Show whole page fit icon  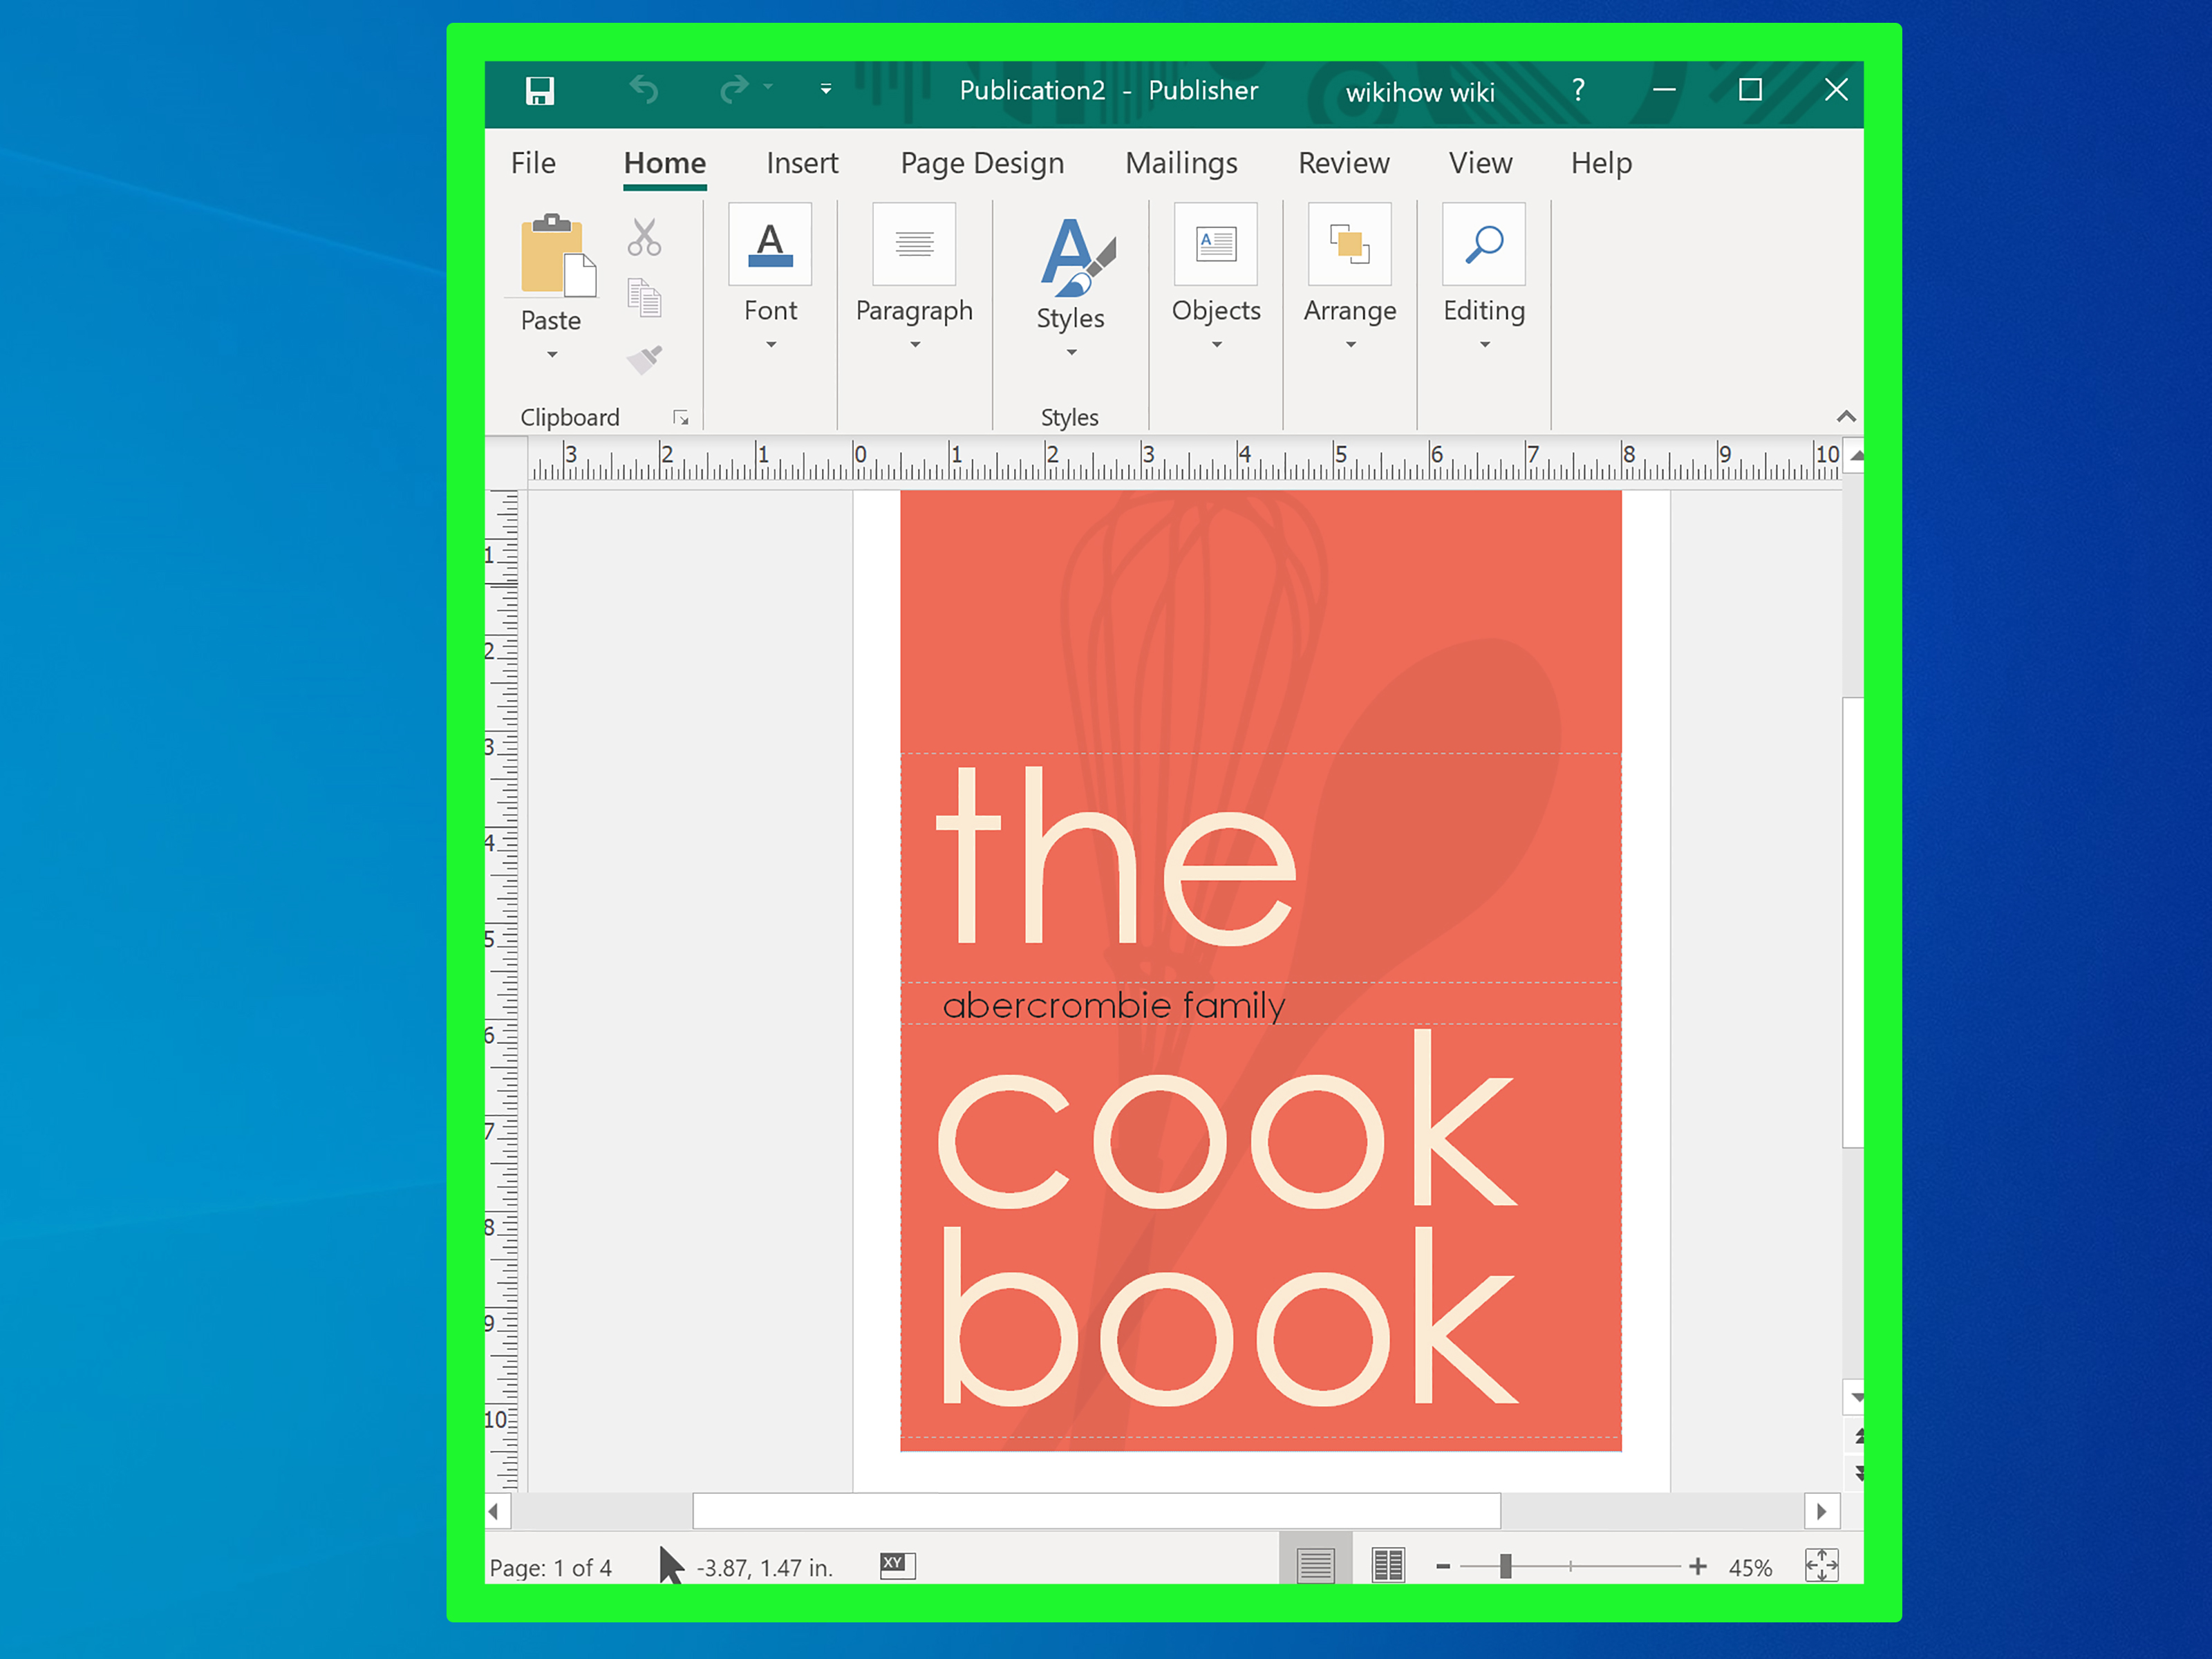tap(1822, 1565)
